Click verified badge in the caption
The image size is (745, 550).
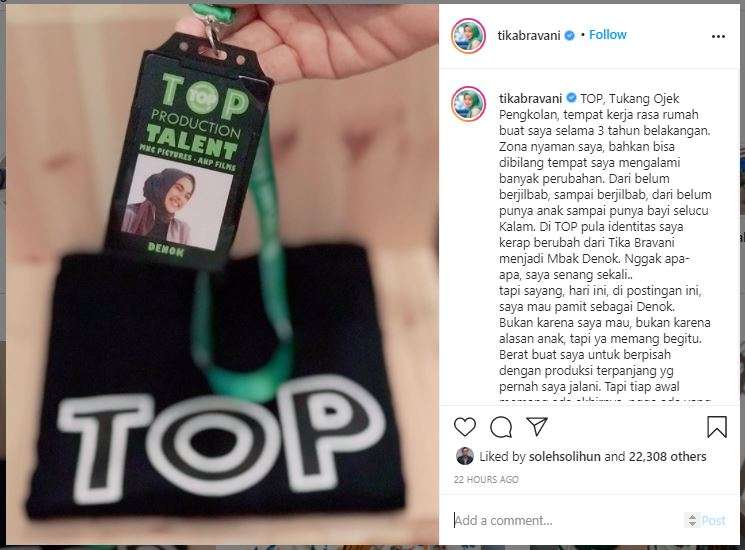[x=571, y=98]
